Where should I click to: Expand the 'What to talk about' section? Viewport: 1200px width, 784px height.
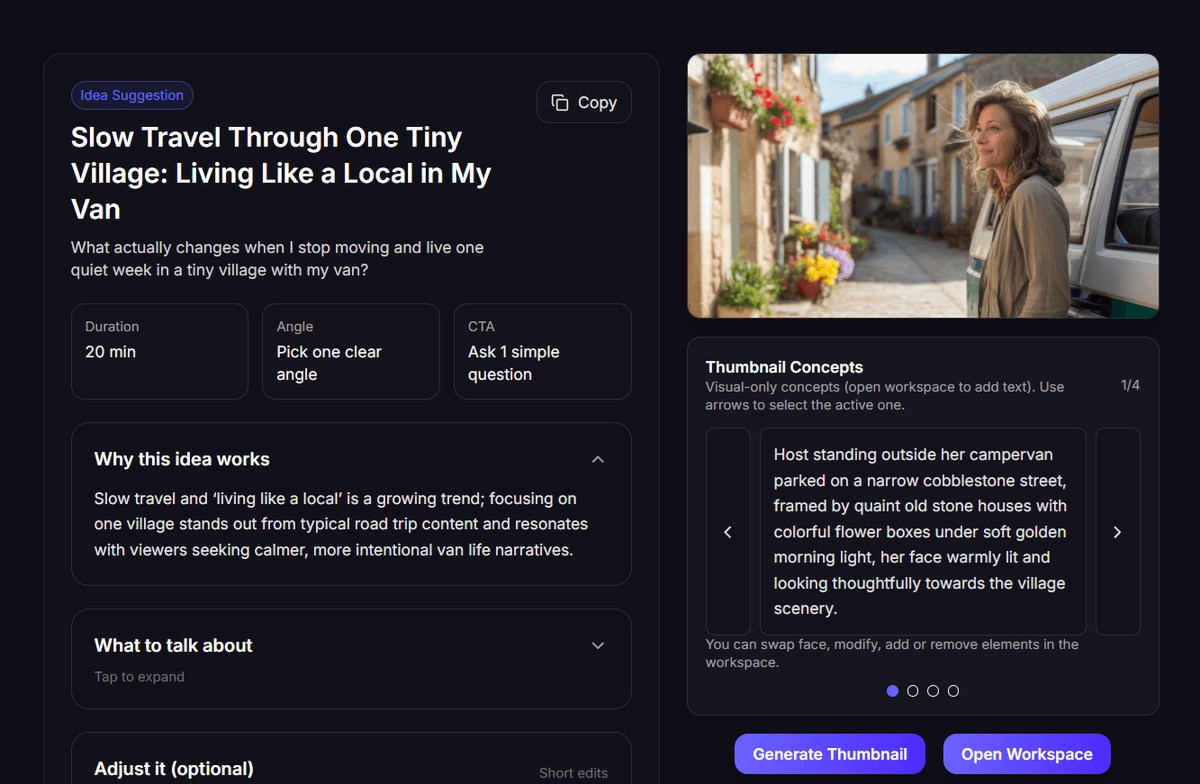[597, 645]
